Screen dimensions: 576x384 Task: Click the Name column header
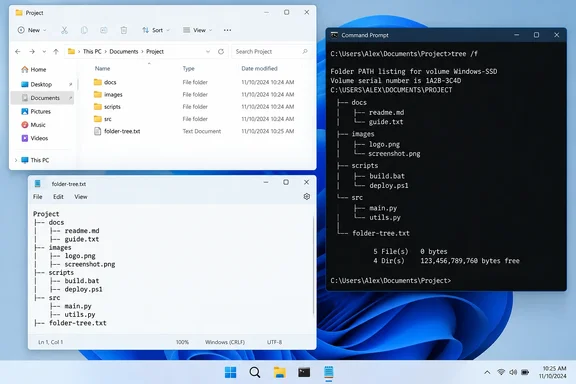point(102,68)
